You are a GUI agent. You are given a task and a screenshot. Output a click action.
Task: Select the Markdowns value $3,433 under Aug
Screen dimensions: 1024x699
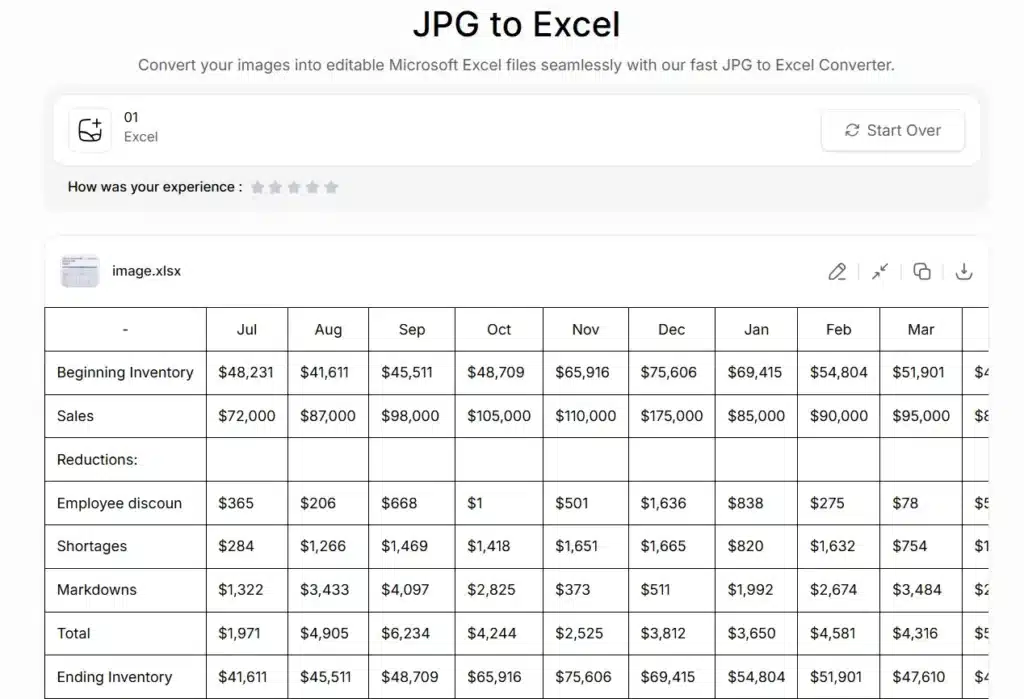click(326, 590)
